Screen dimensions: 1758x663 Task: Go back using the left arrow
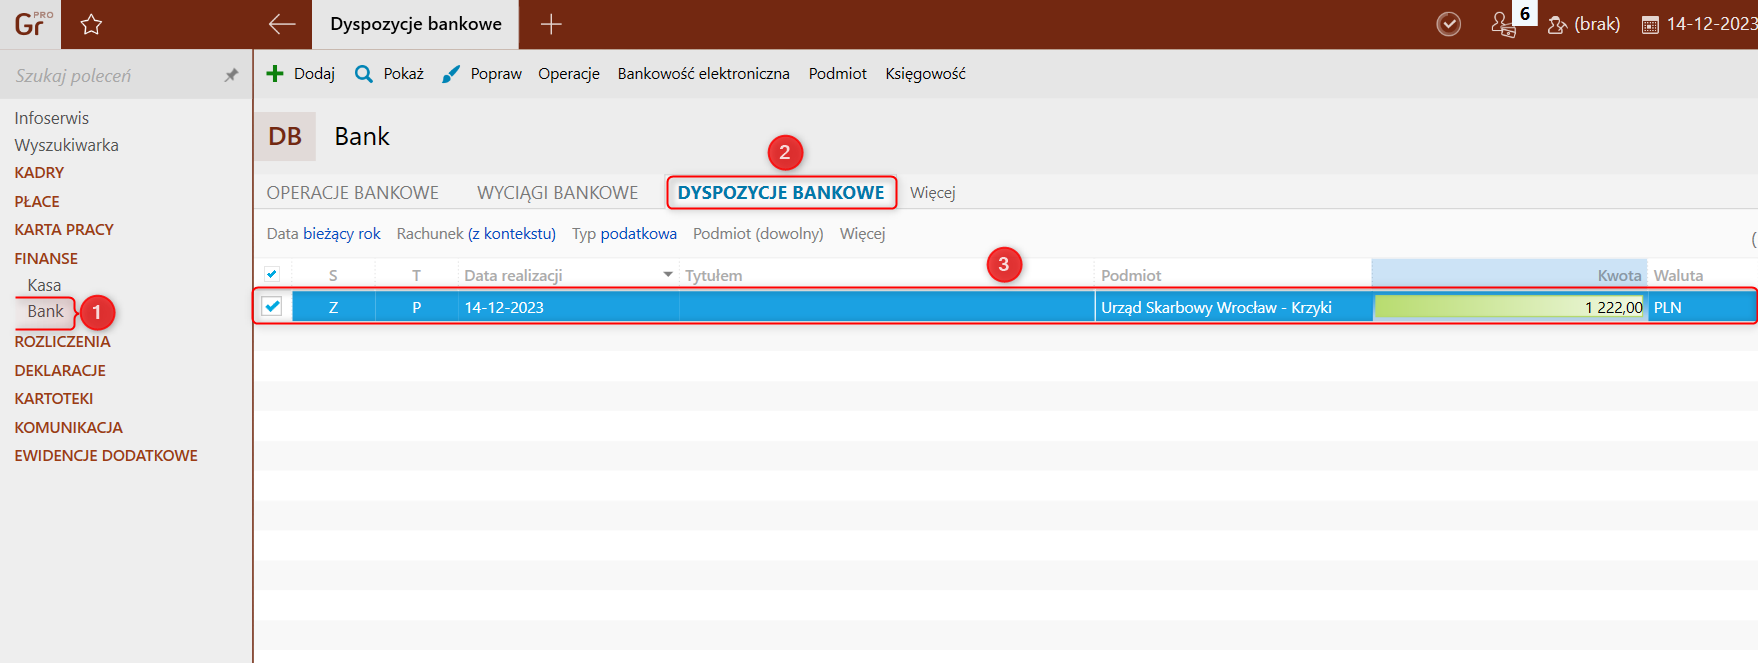click(x=282, y=24)
